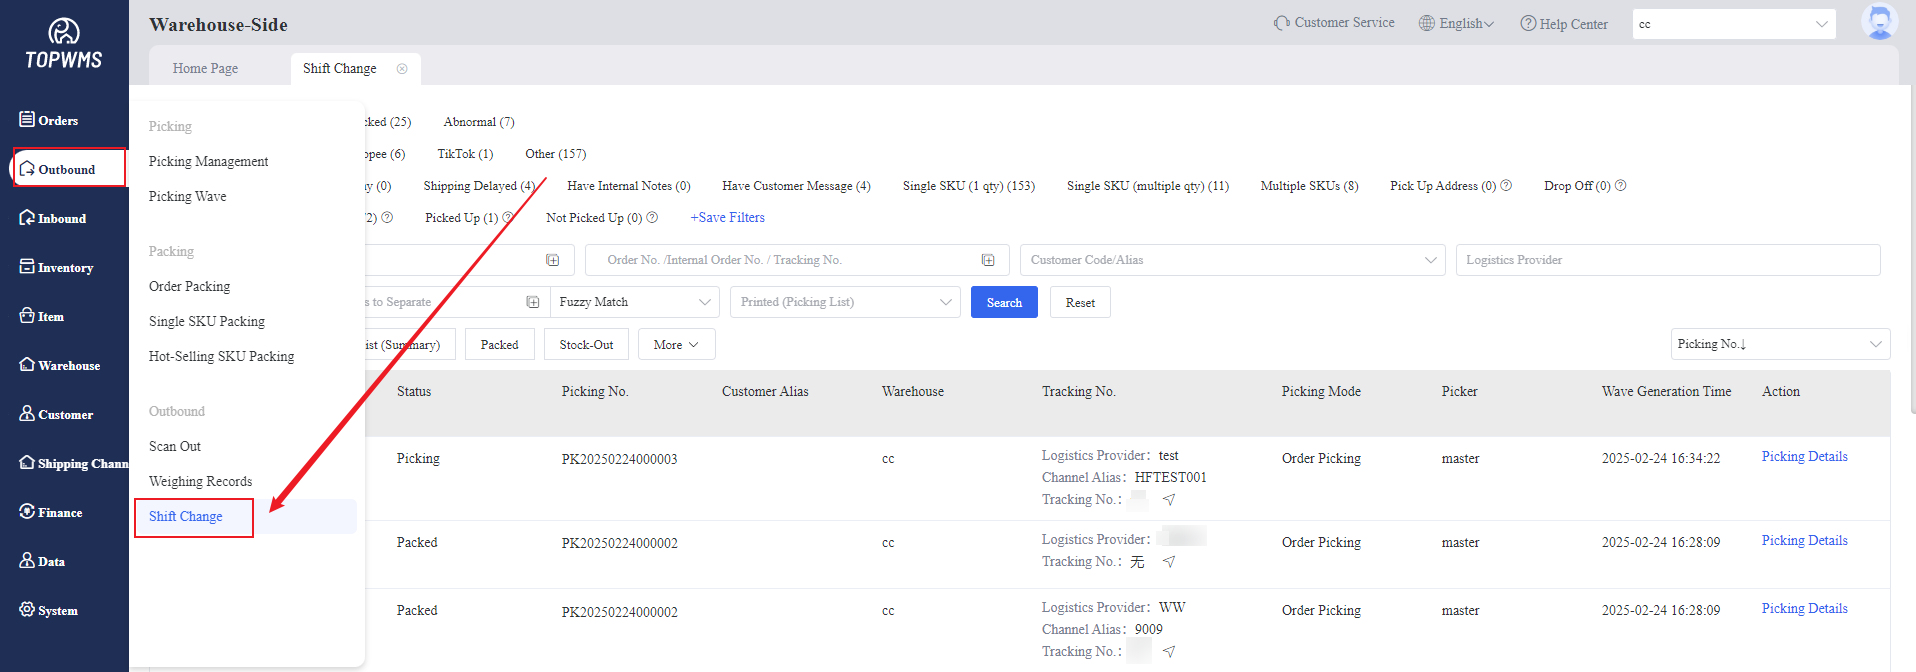Expand the Fuzzy Match dropdown

pos(634,302)
